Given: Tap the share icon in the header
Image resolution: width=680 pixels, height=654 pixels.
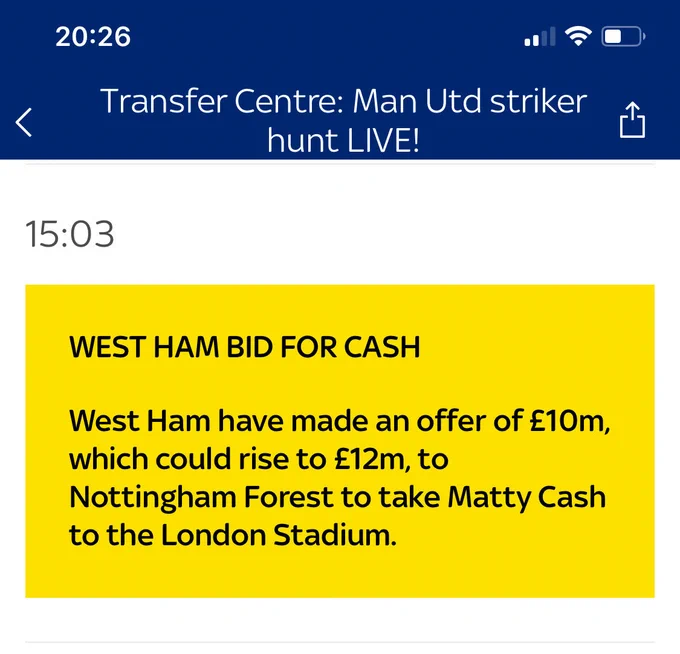Looking at the screenshot, I should pos(632,120).
